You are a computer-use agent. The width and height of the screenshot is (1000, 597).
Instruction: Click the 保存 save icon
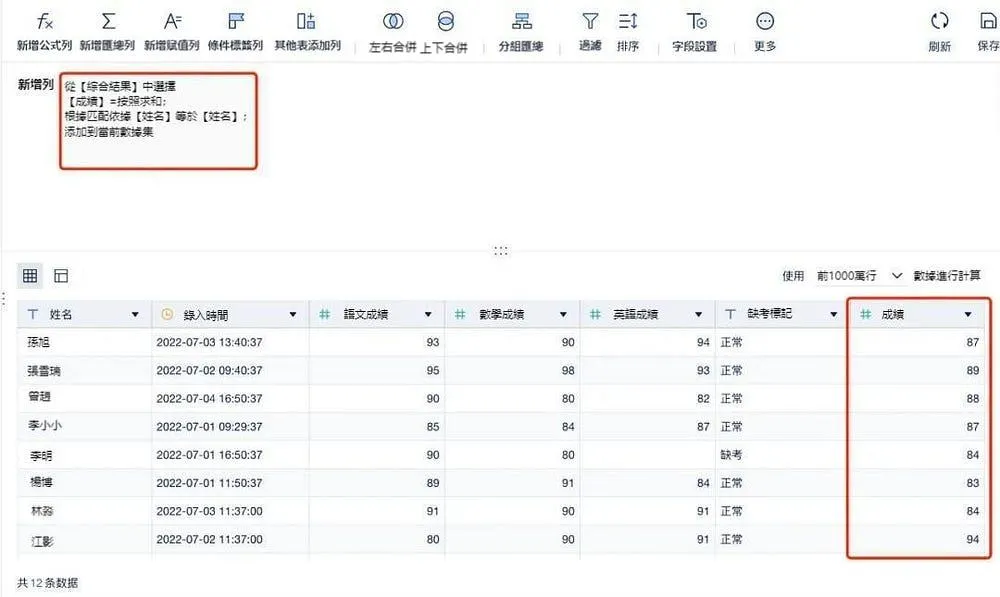(x=988, y=21)
